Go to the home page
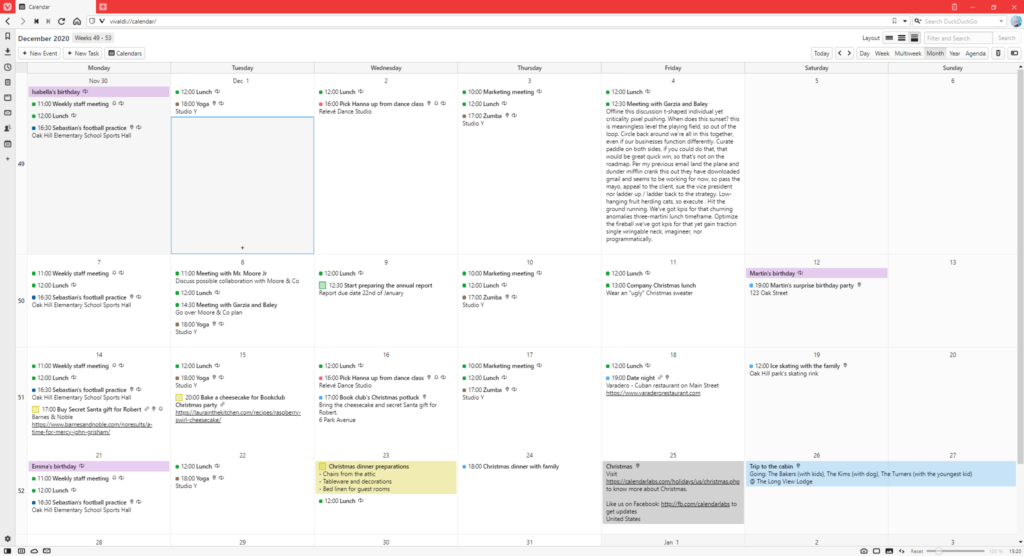1024x556 pixels. tap(76, 22)
